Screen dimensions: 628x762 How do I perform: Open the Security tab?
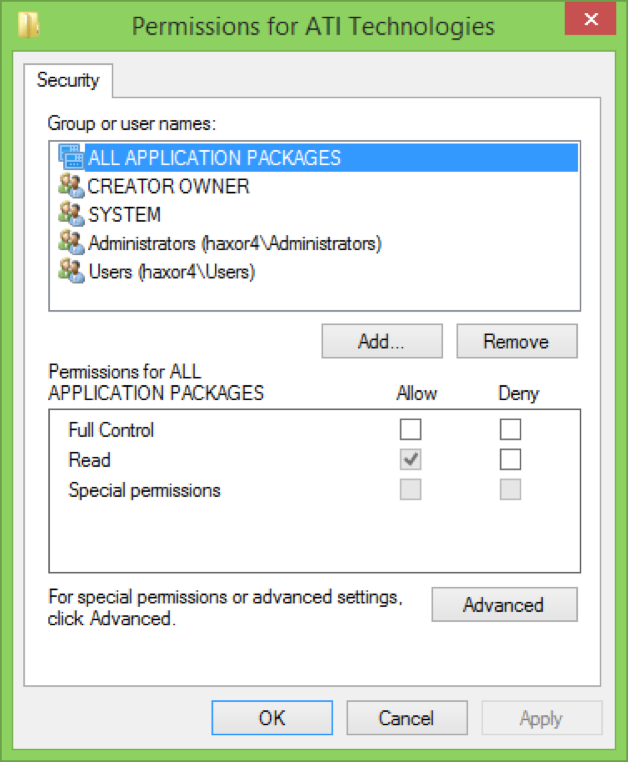(68, 80)
